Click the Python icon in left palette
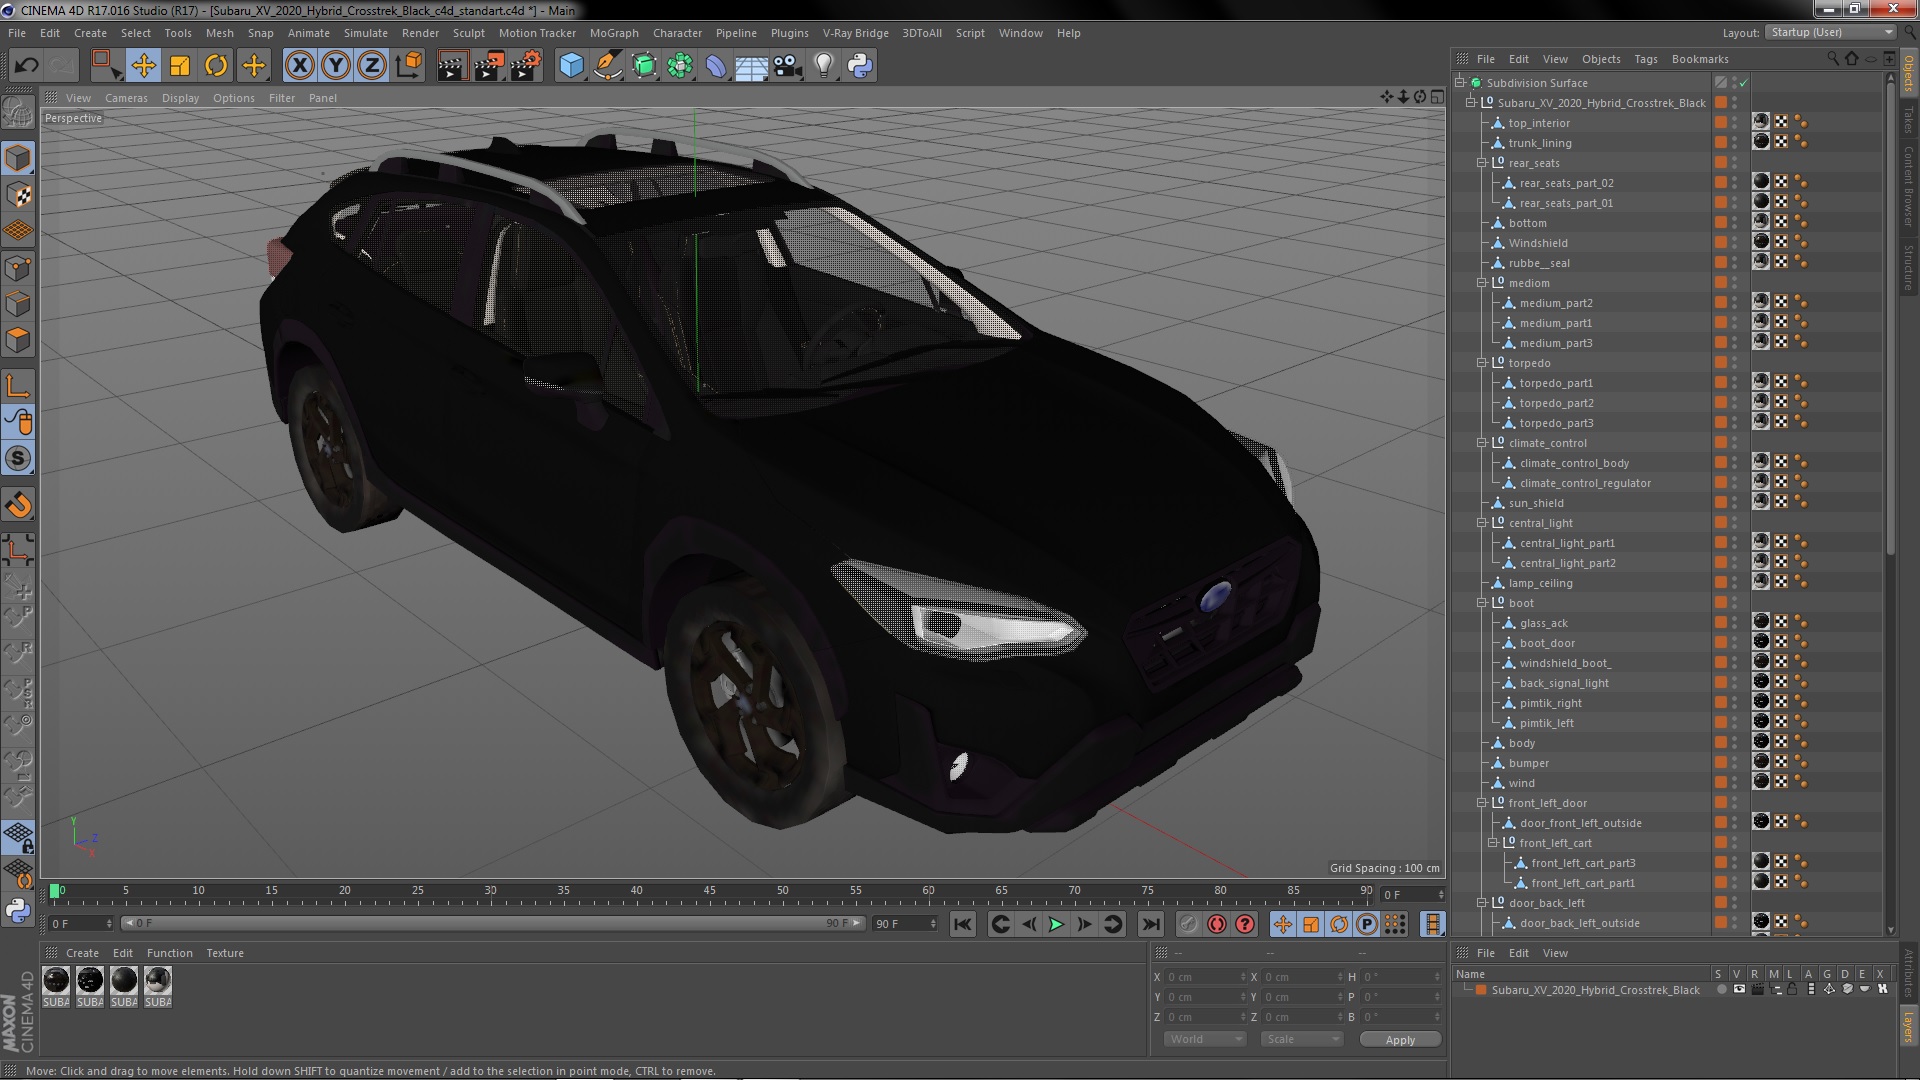This screenshot has height=1080, width=1920. point(18,910)
